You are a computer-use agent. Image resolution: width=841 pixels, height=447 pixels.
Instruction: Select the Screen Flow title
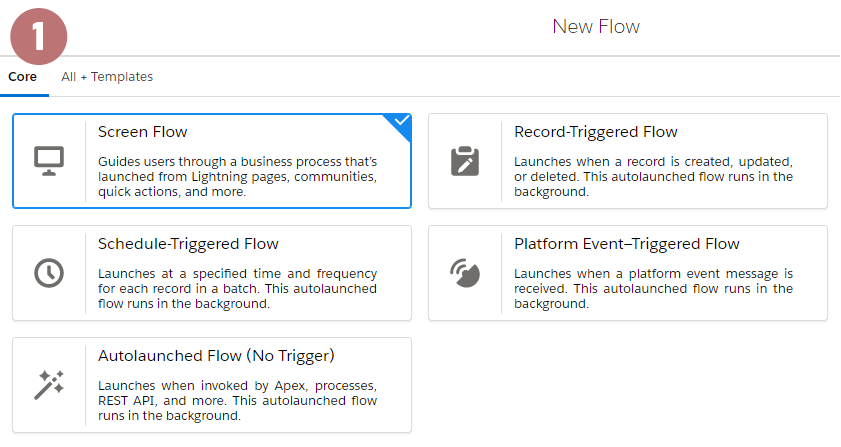[x=143, y=132]
